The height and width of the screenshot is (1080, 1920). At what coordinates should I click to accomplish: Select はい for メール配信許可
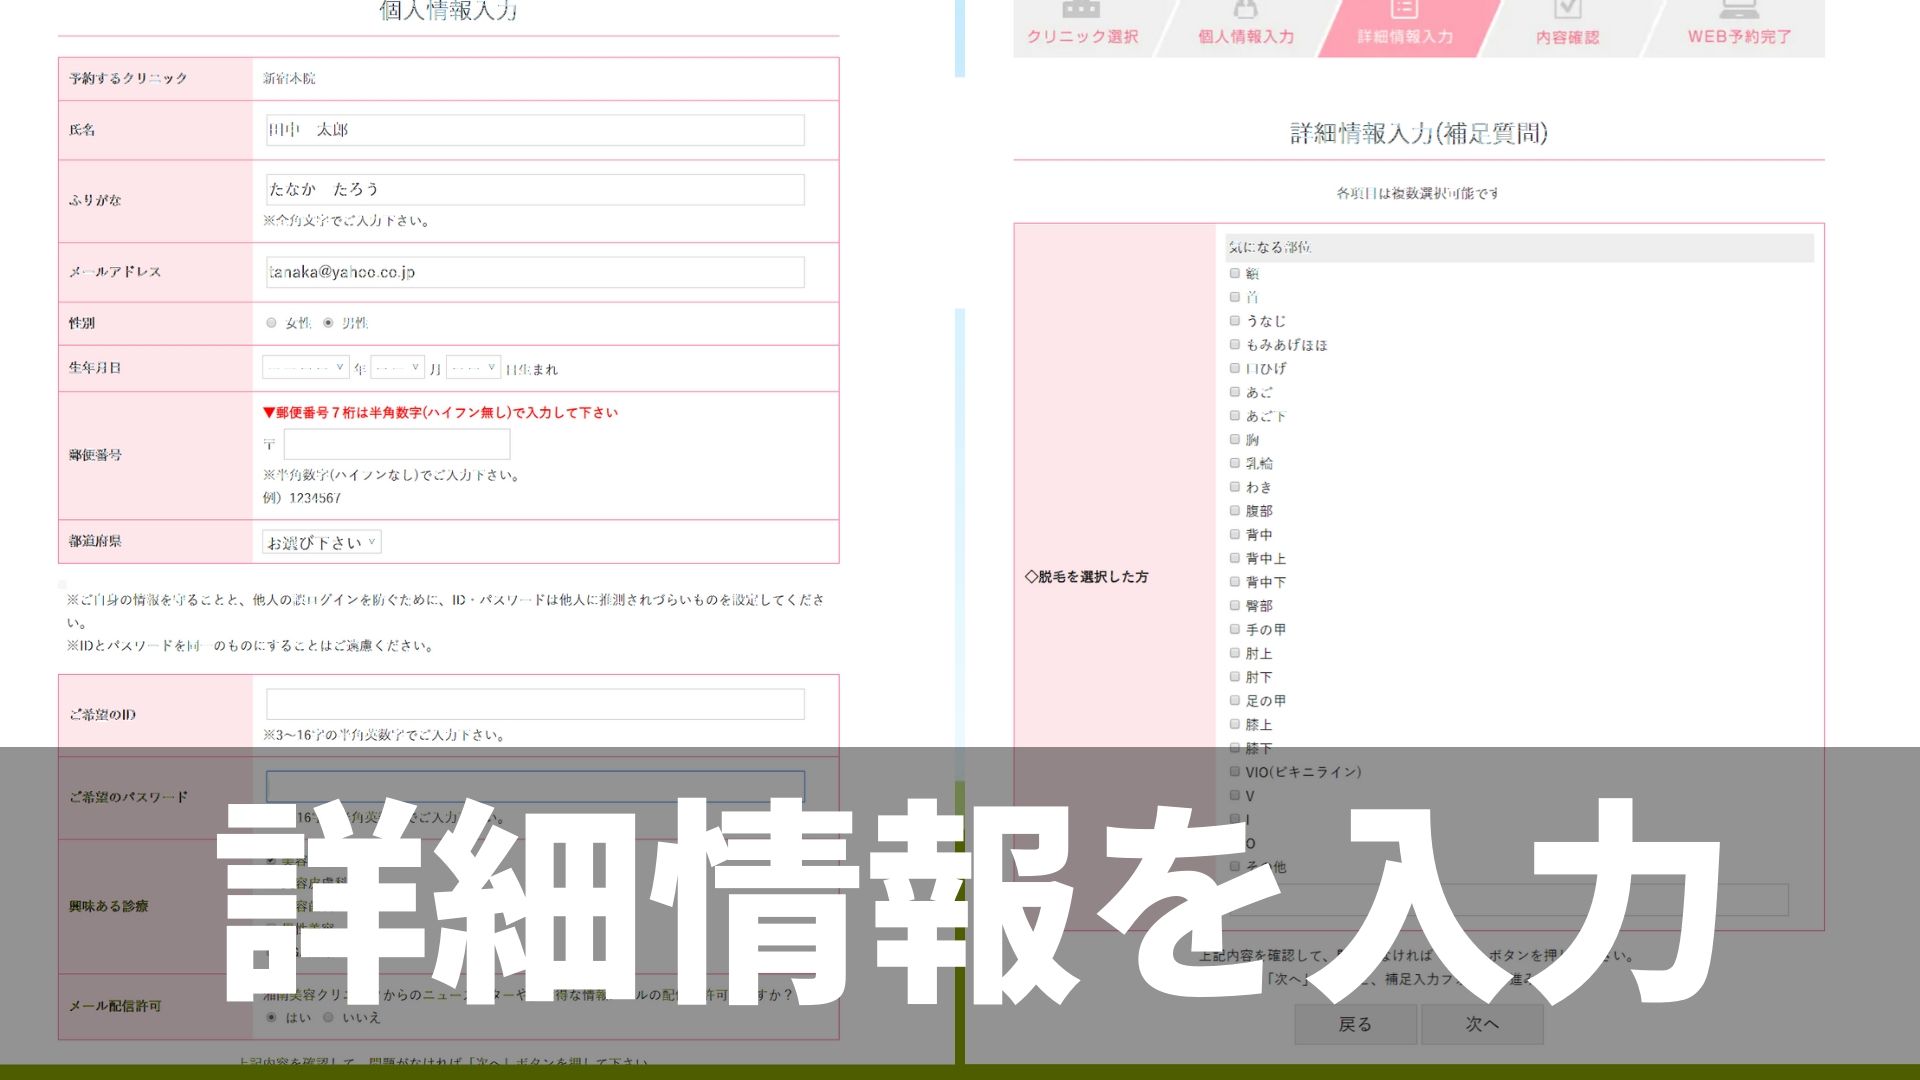(x=271, y=1017)
